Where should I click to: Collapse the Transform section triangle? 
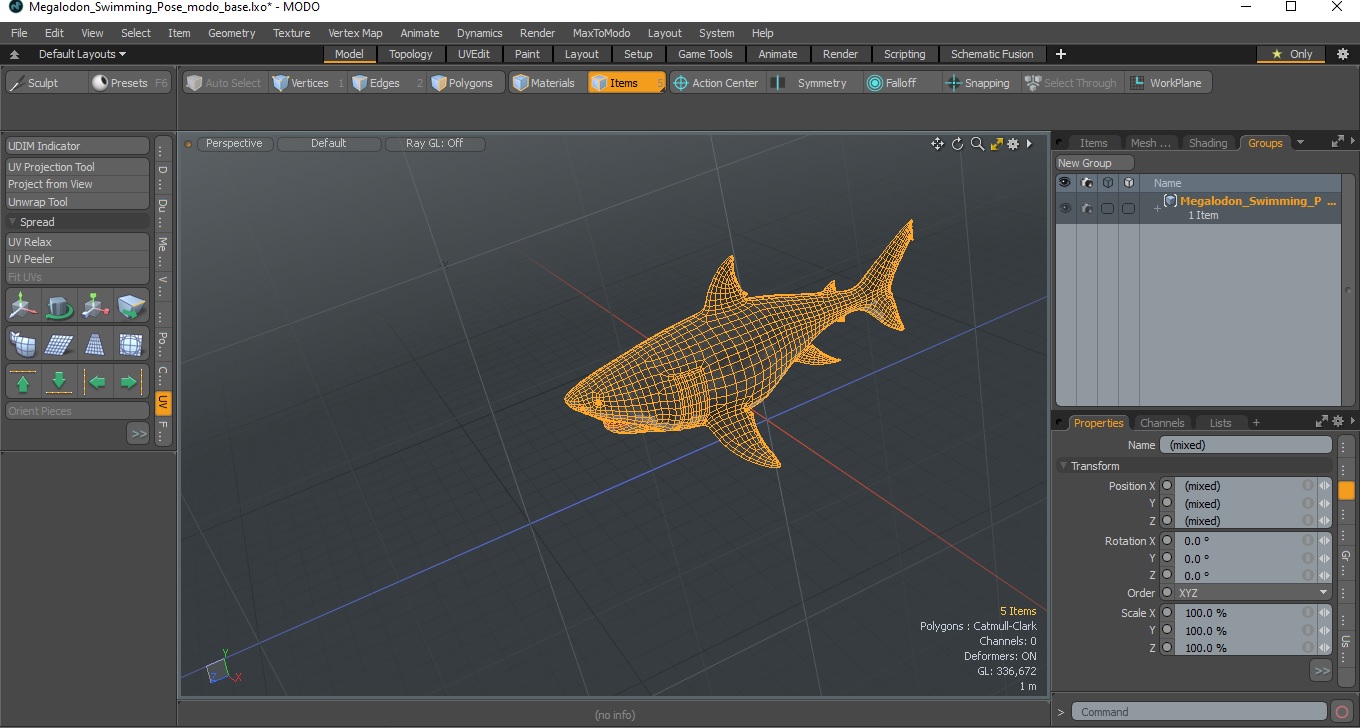[x=1063, y=466]
